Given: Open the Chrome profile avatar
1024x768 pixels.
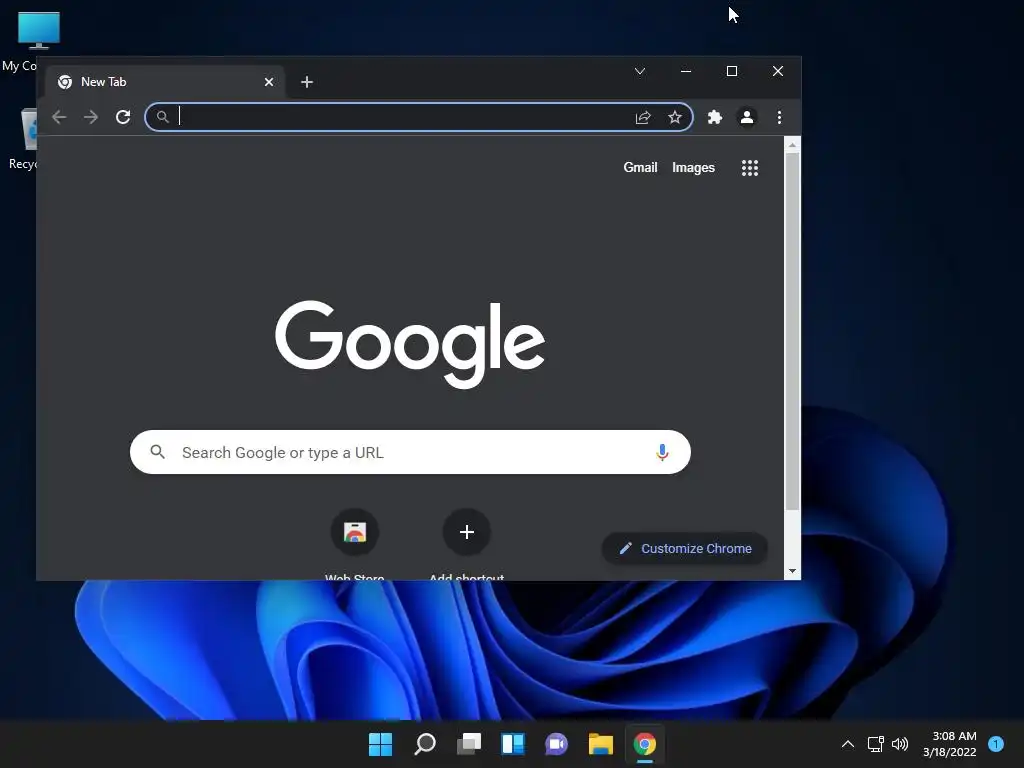Looking at the screenshot, I should 746,117.
